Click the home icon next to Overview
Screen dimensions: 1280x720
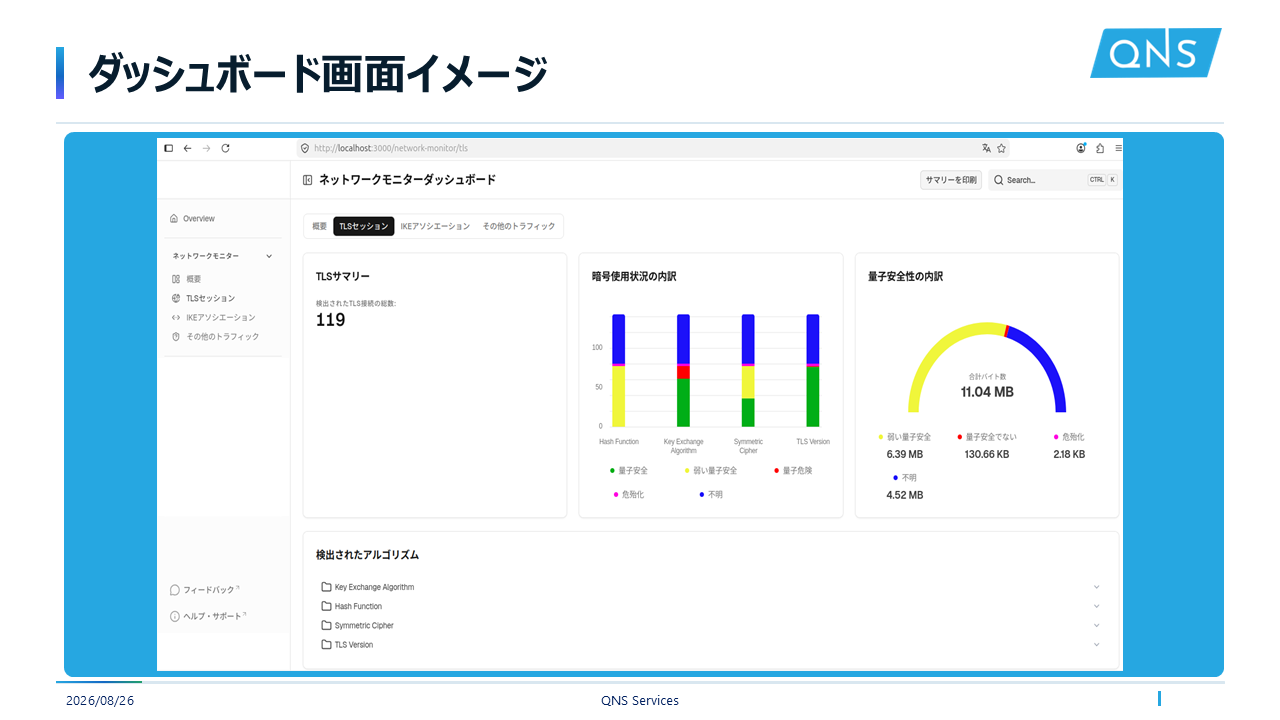[174, 218]
